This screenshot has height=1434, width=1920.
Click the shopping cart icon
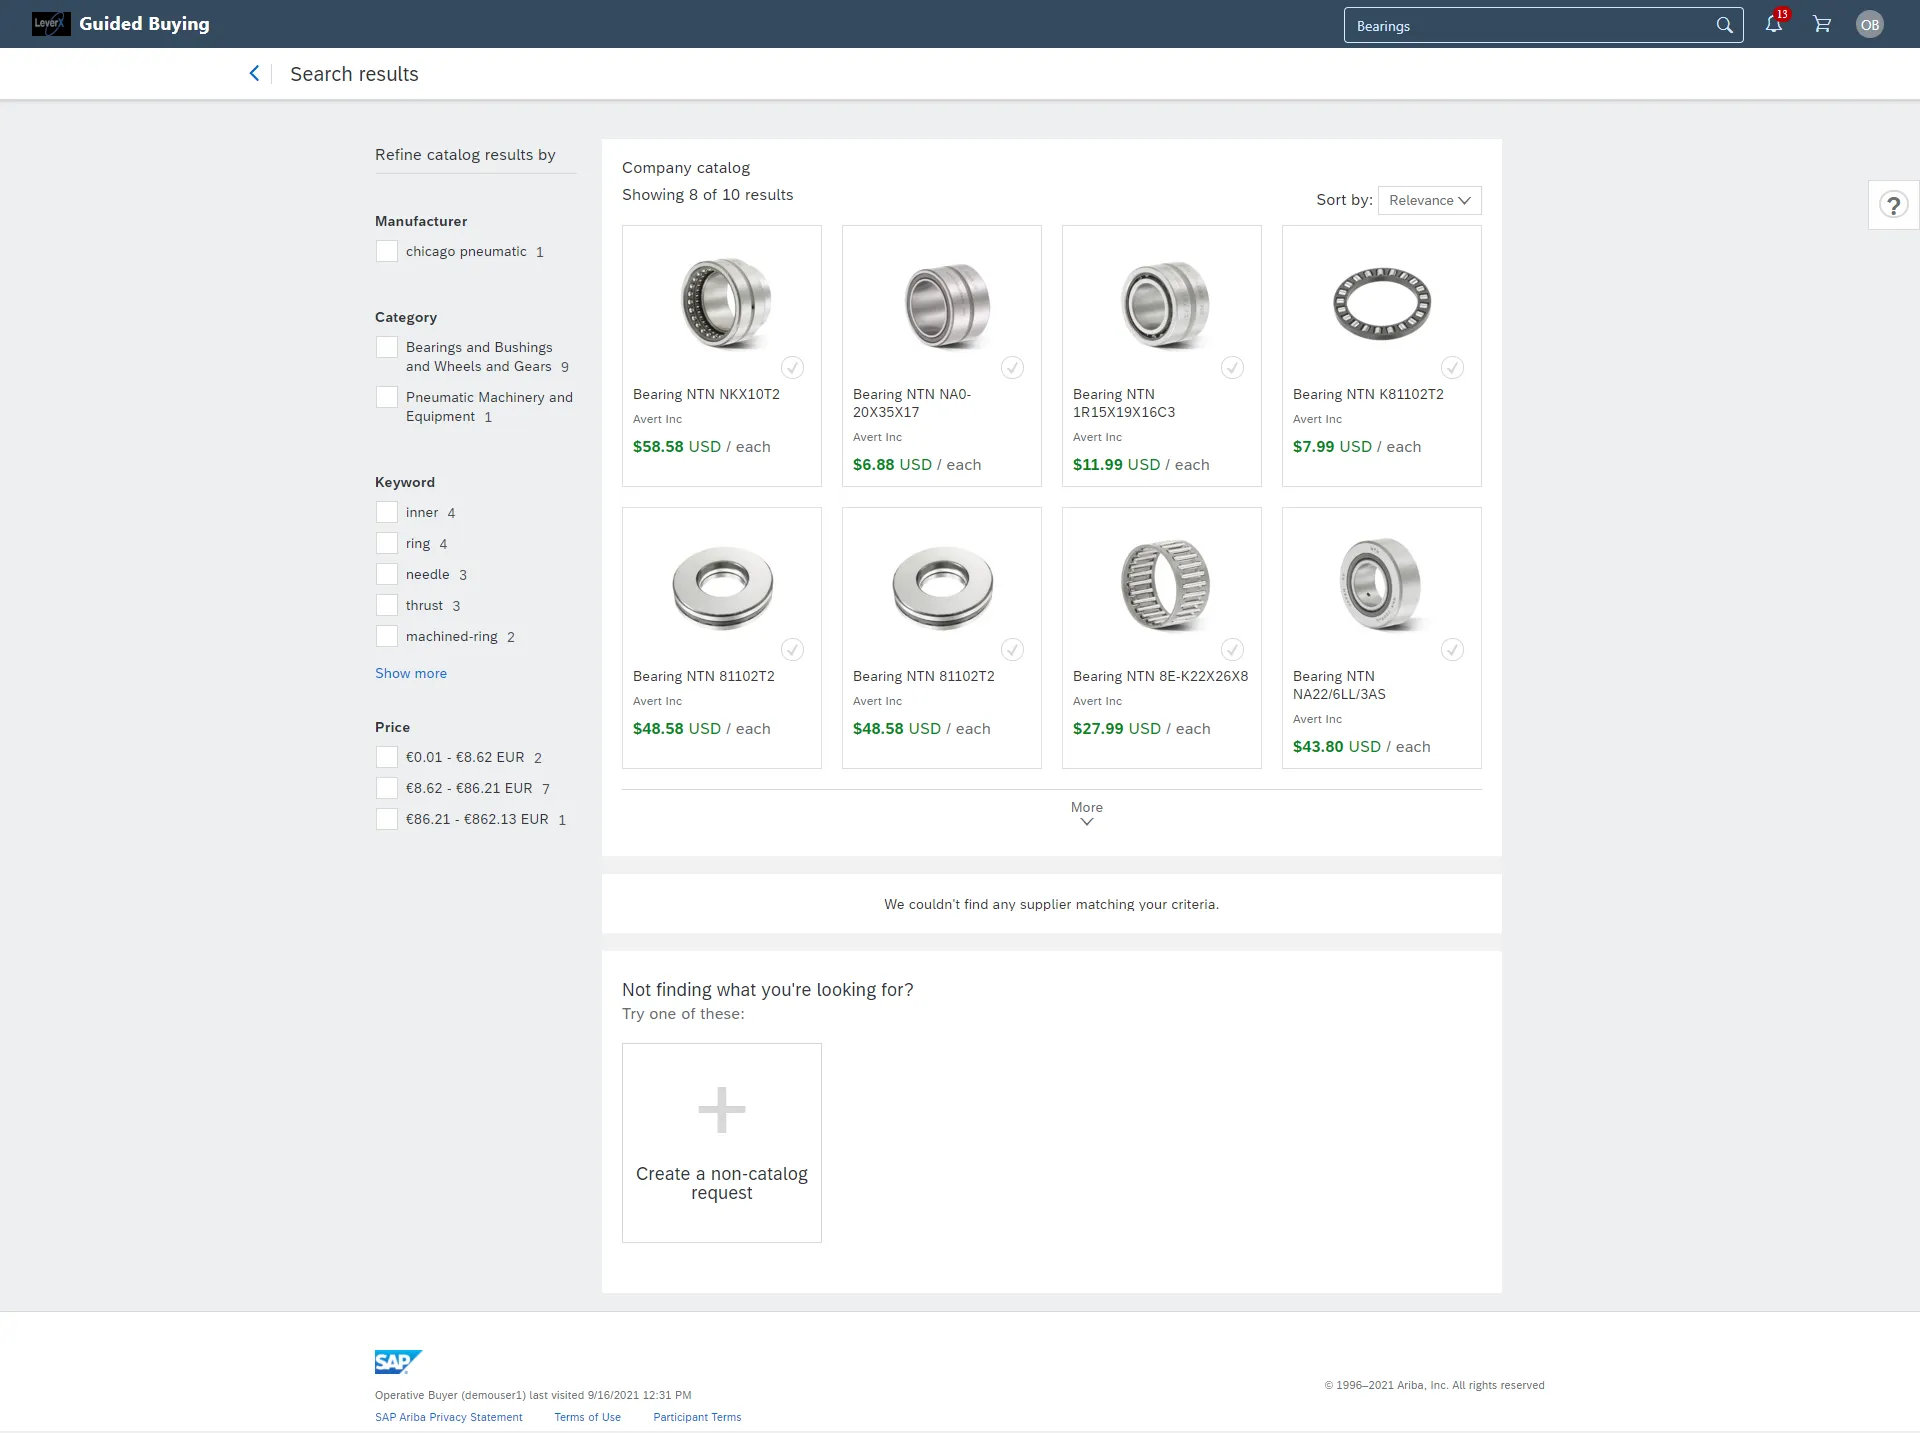(1821, 24)
